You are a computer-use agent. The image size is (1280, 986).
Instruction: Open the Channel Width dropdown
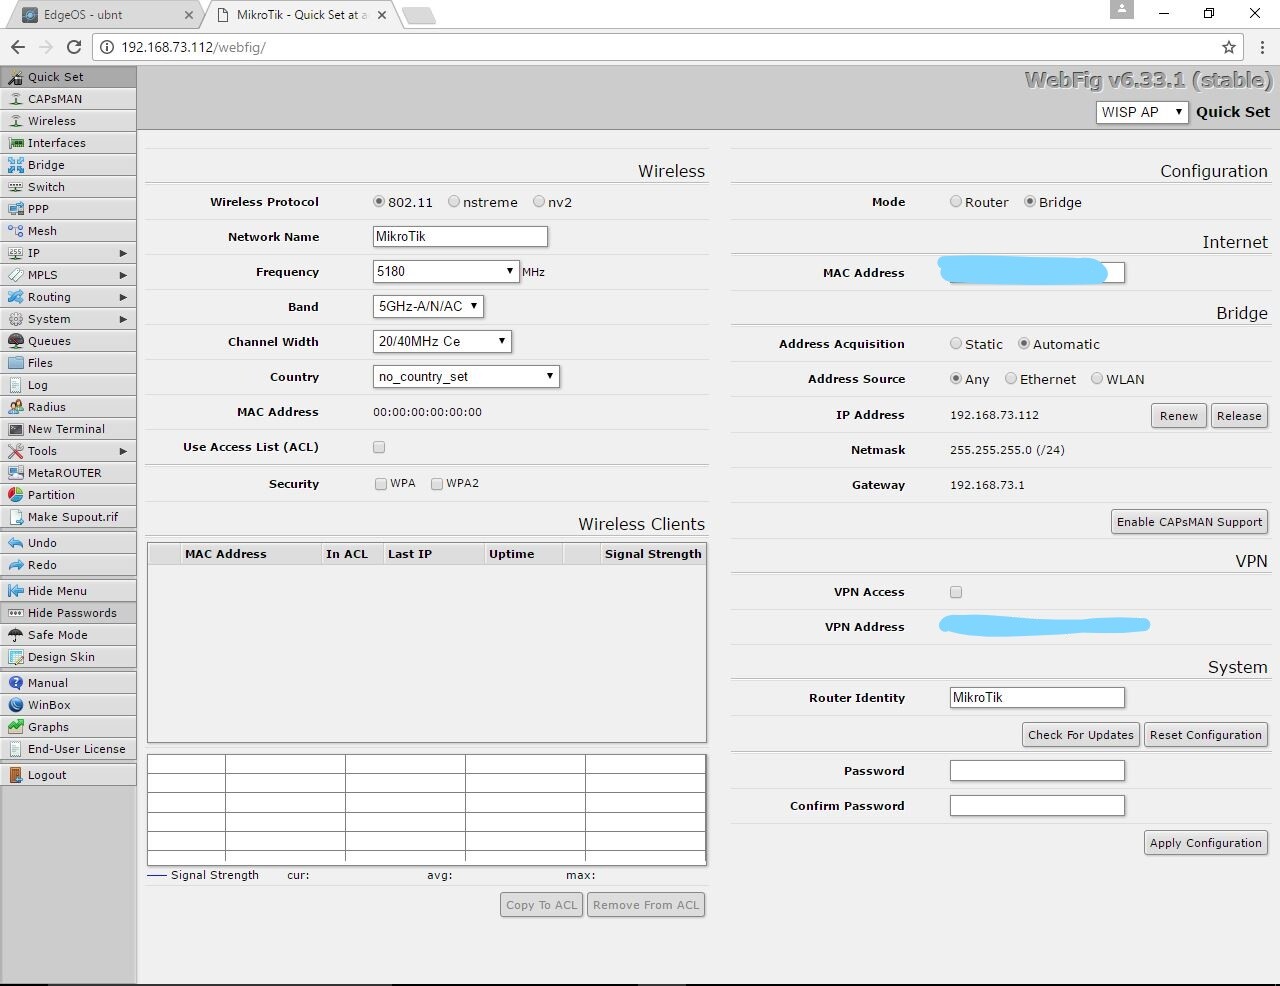(x=442, y=341)
